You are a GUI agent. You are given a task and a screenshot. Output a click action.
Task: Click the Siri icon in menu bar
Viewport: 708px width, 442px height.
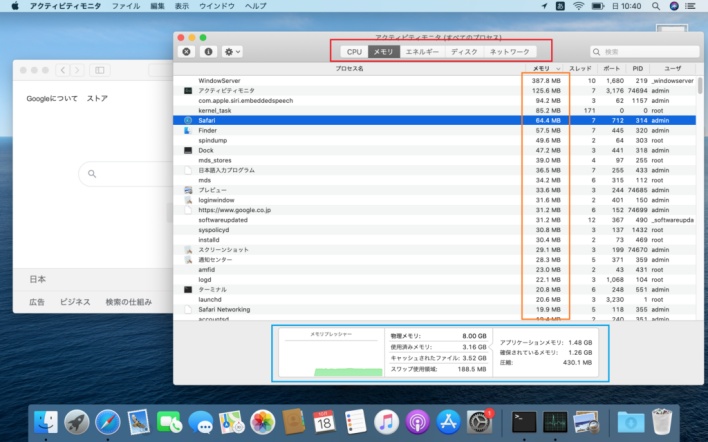(674, 6)
